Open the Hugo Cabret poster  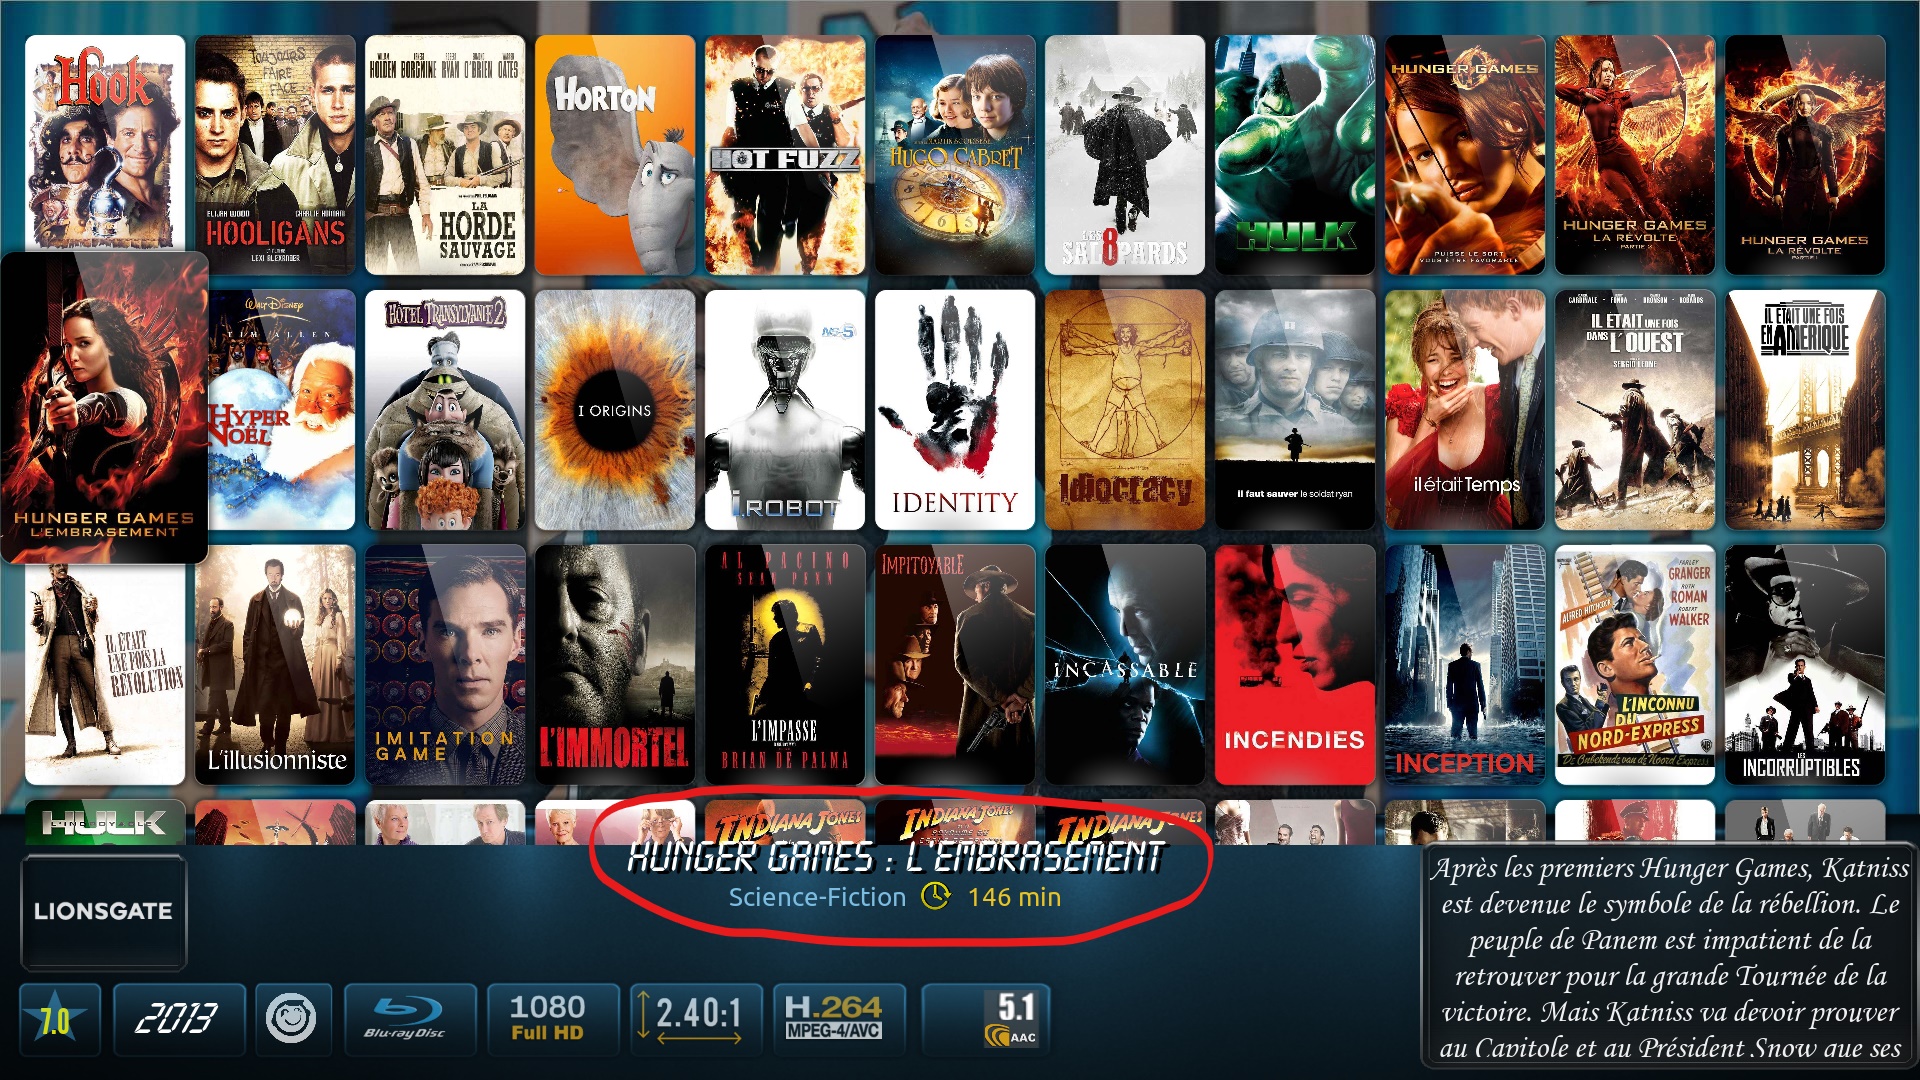(x=955, y=155)
